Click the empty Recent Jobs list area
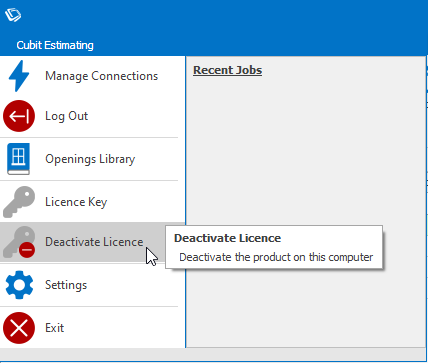This screenshot has width=428, height=363. (x=306, y=150)
